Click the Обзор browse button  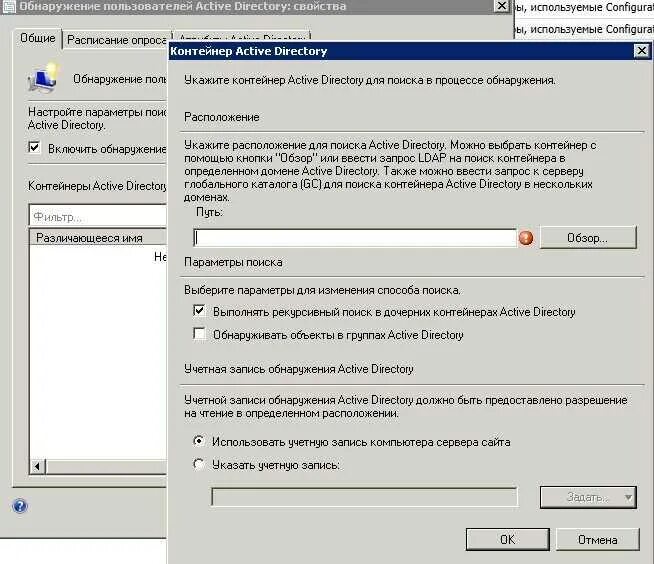(x=588, y=238)
